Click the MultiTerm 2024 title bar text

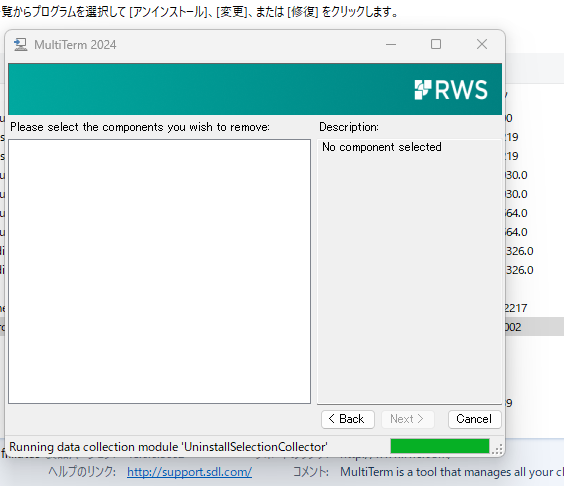click(75, 45)
